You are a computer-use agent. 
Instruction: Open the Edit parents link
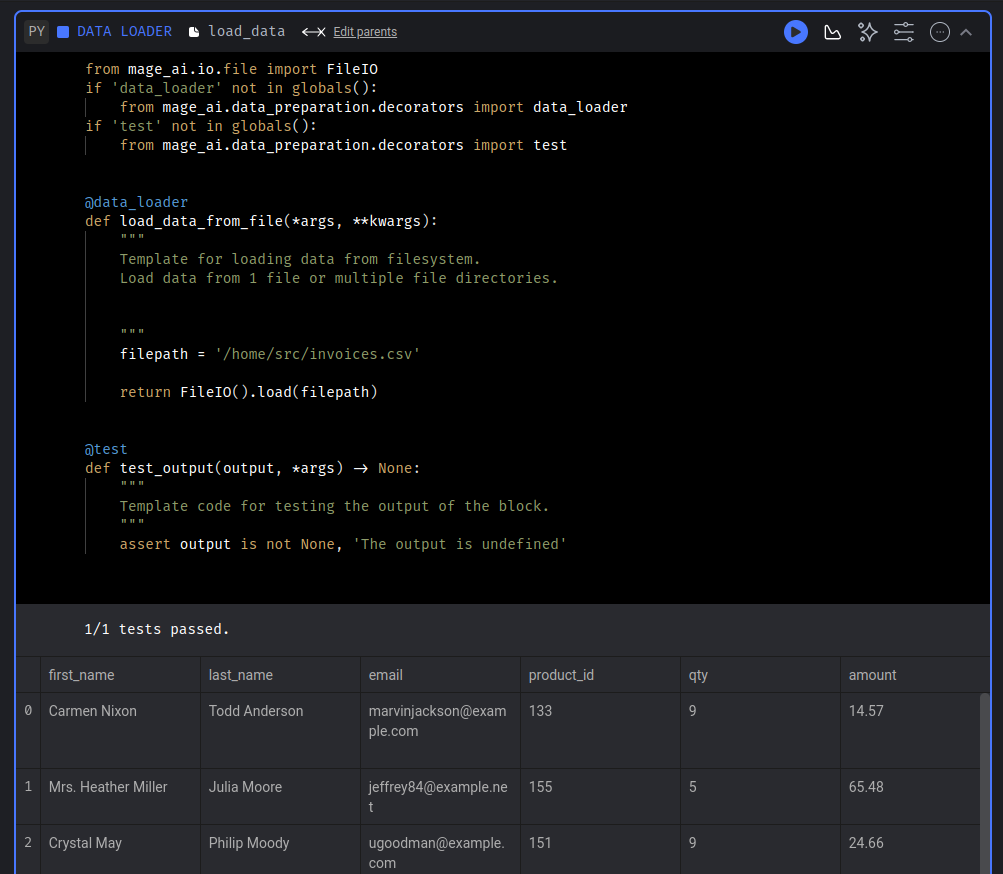point(364,31)
